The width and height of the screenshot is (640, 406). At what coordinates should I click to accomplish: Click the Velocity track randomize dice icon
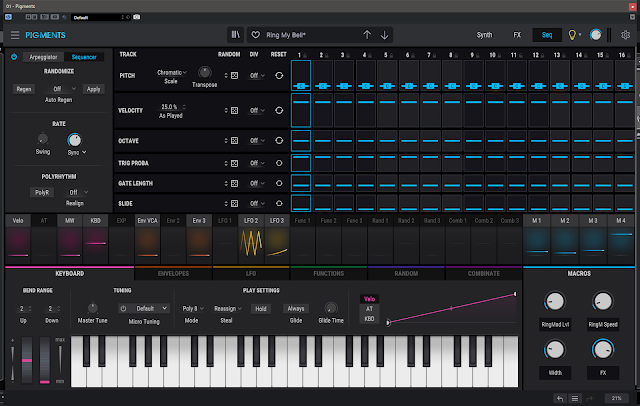[235, 111]
